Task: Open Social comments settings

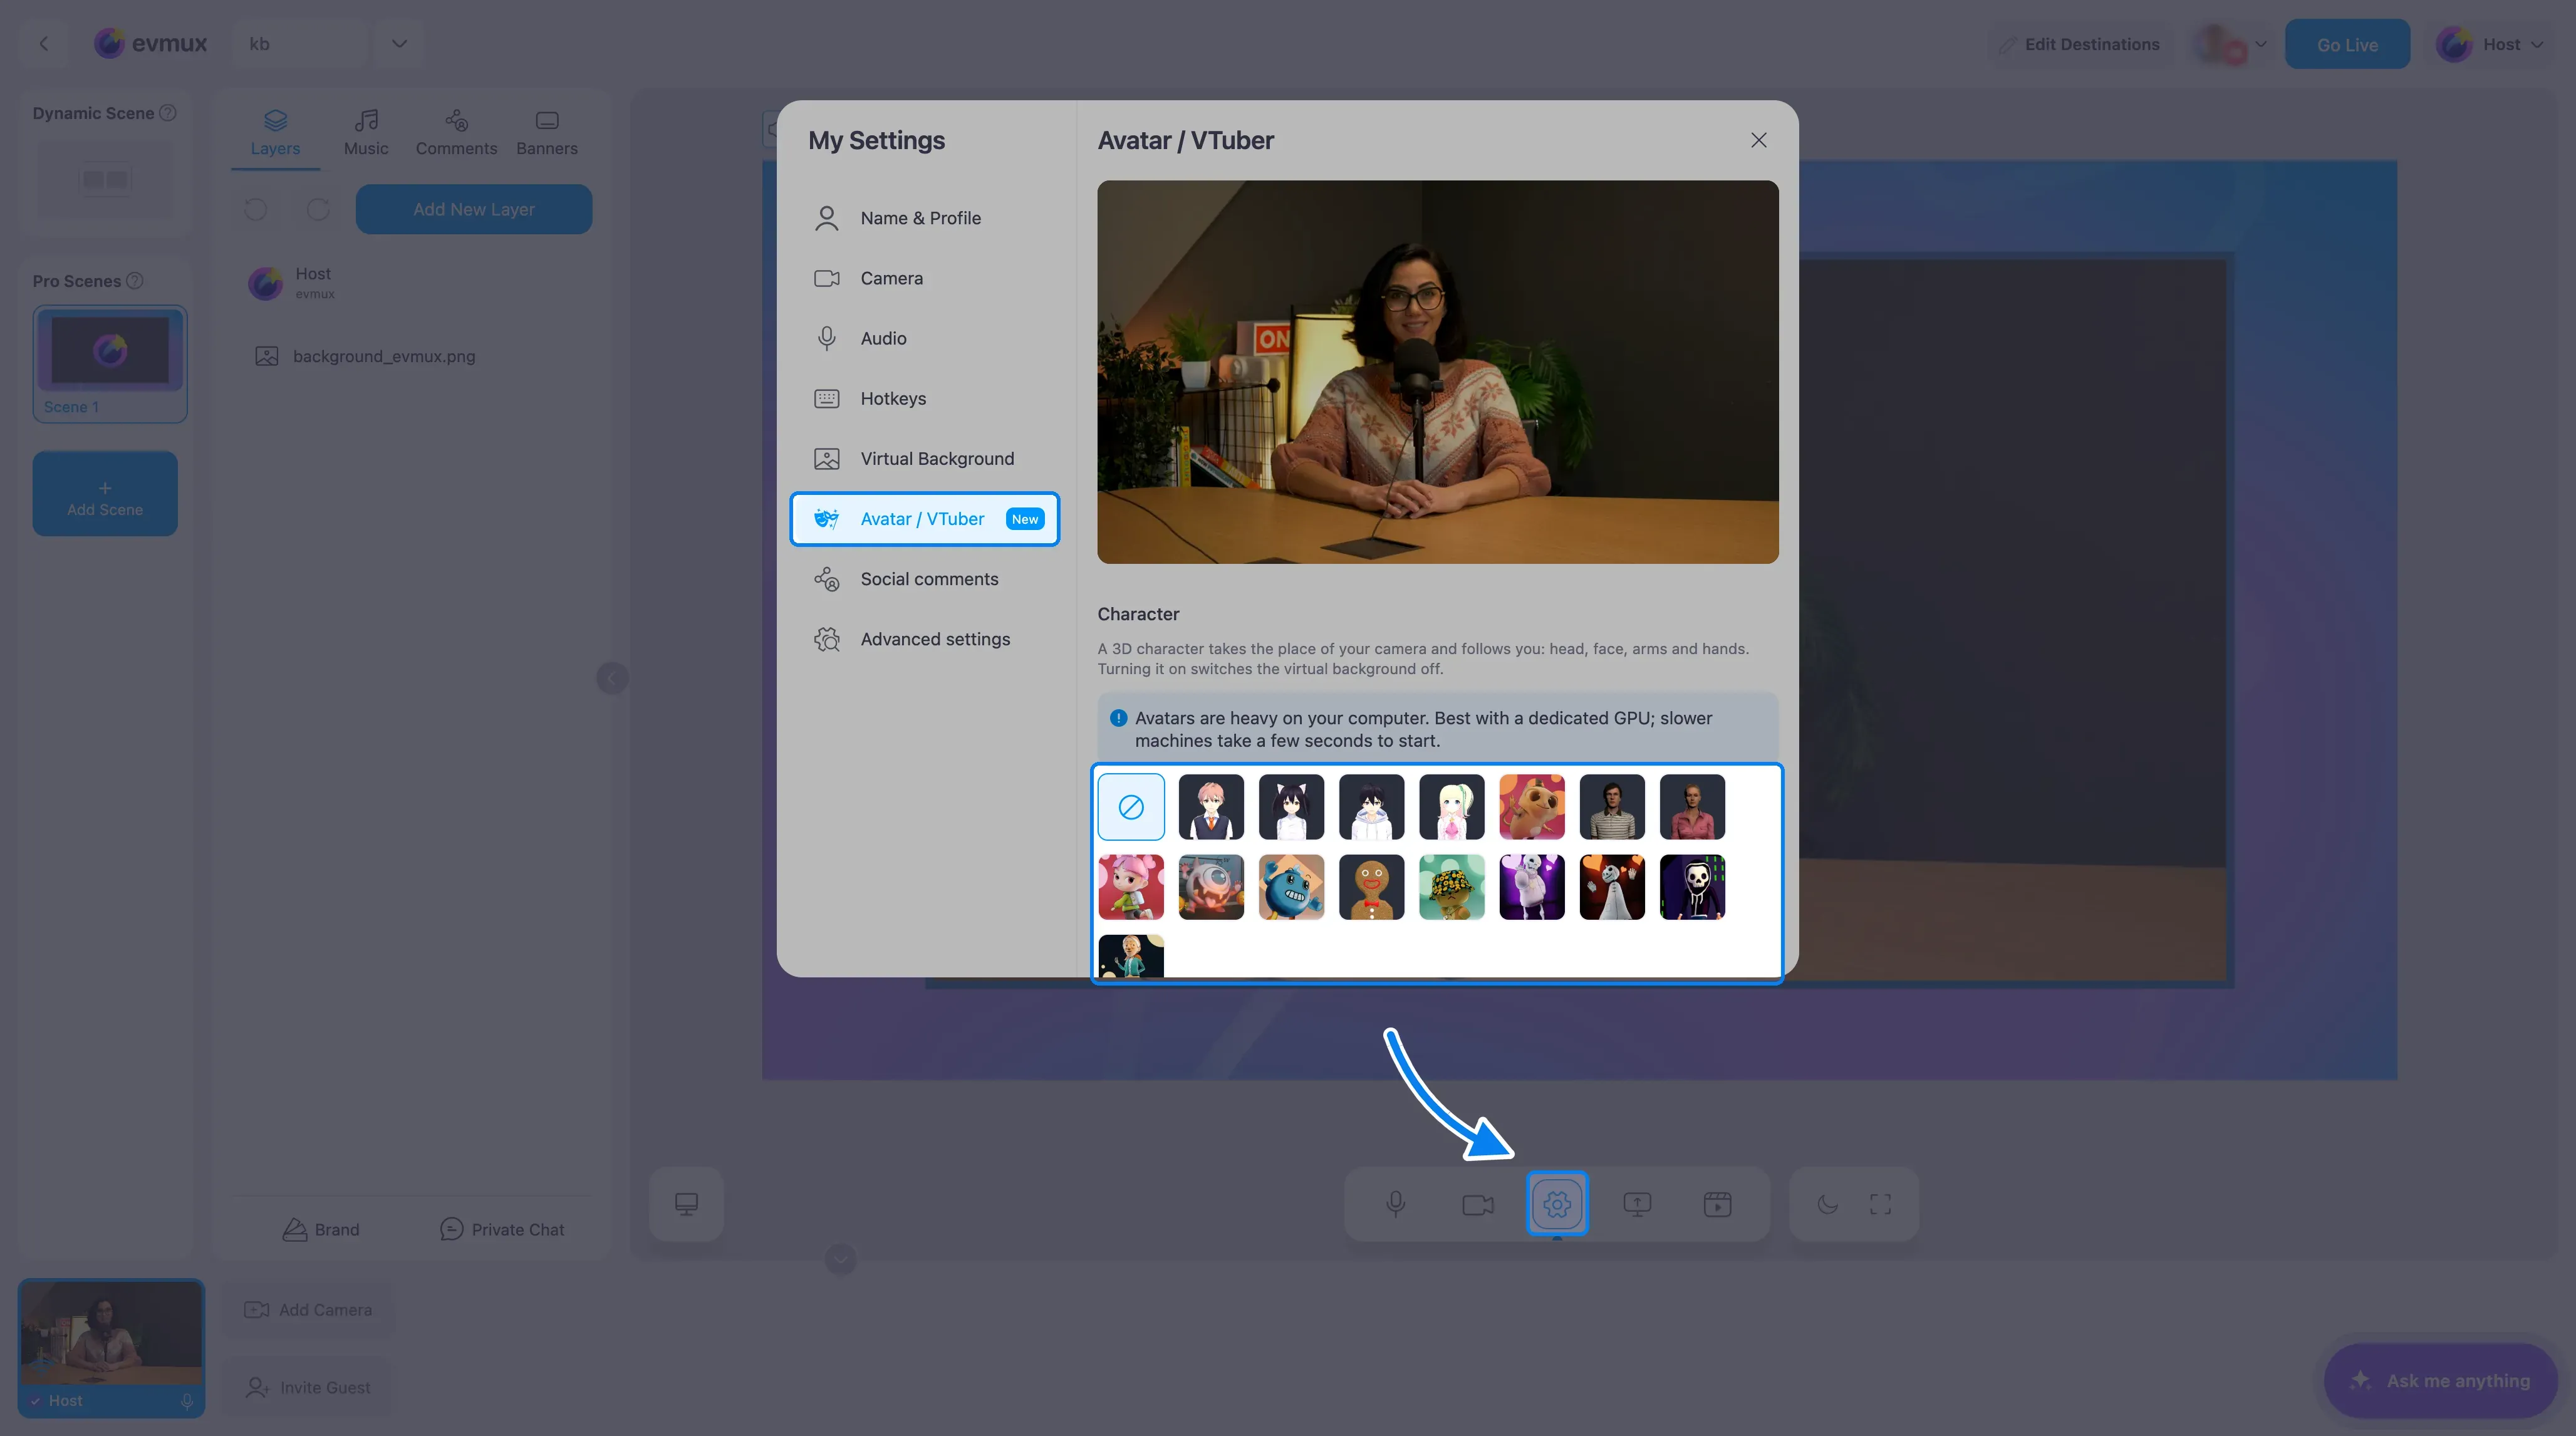Action: pos(924,579)
